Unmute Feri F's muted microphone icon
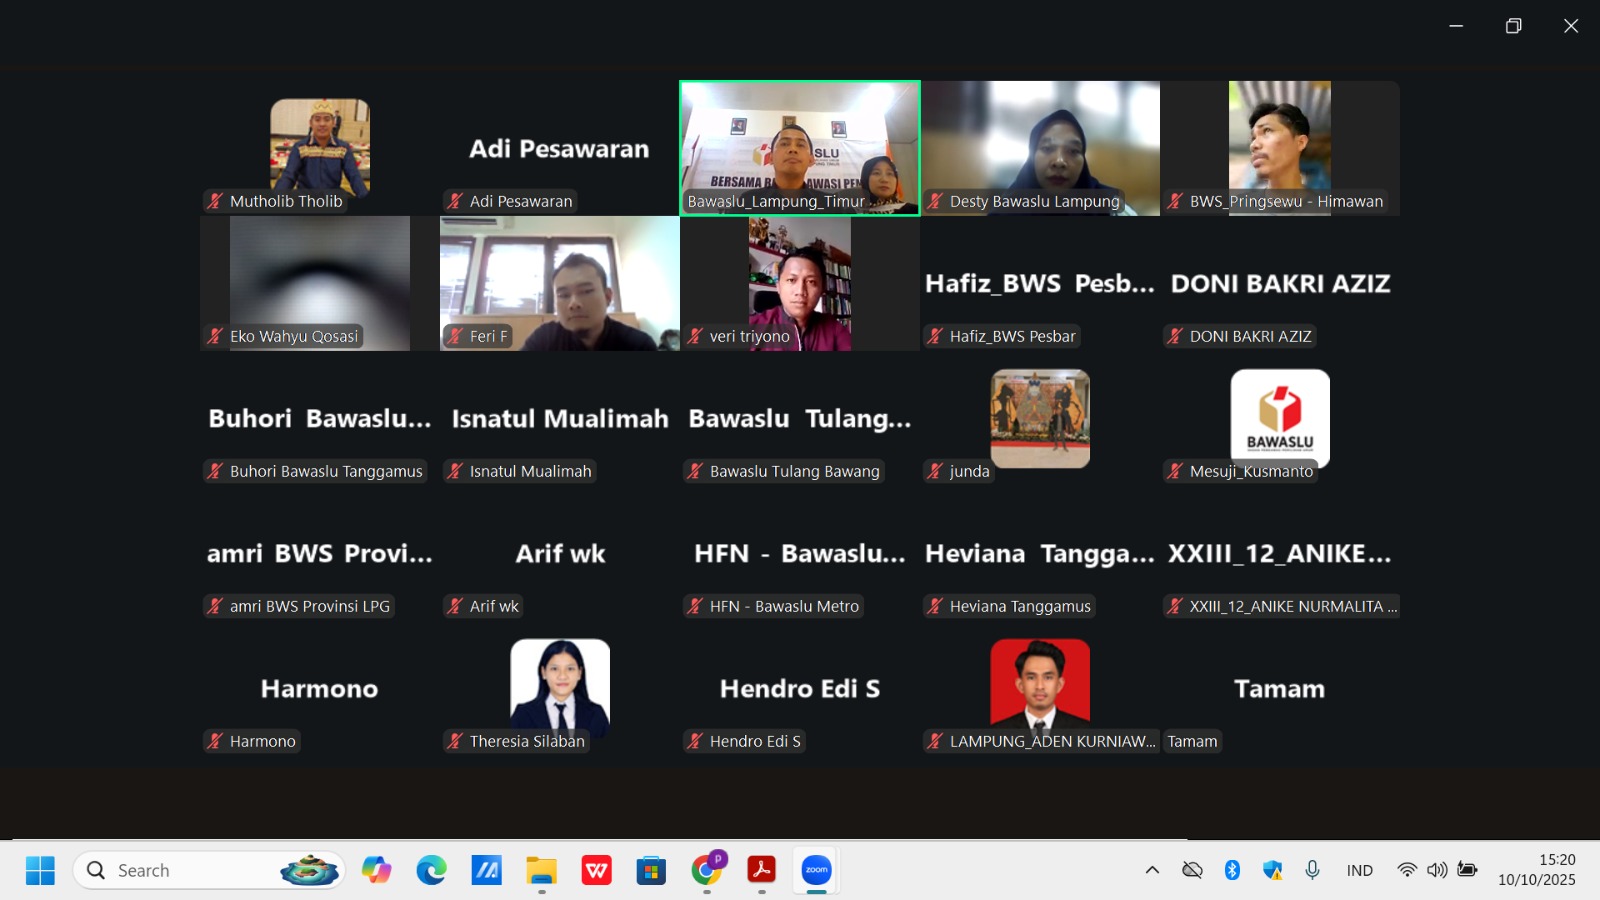Viewport: 1600px width, 900px height. 455,336
